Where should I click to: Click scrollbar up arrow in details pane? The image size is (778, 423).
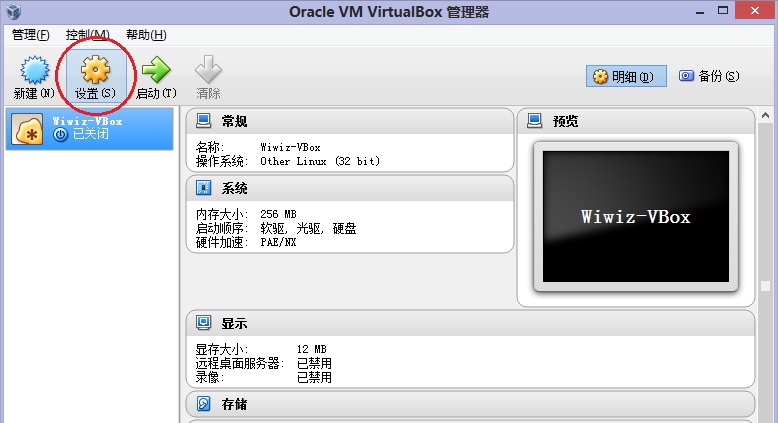click(765, 115)
